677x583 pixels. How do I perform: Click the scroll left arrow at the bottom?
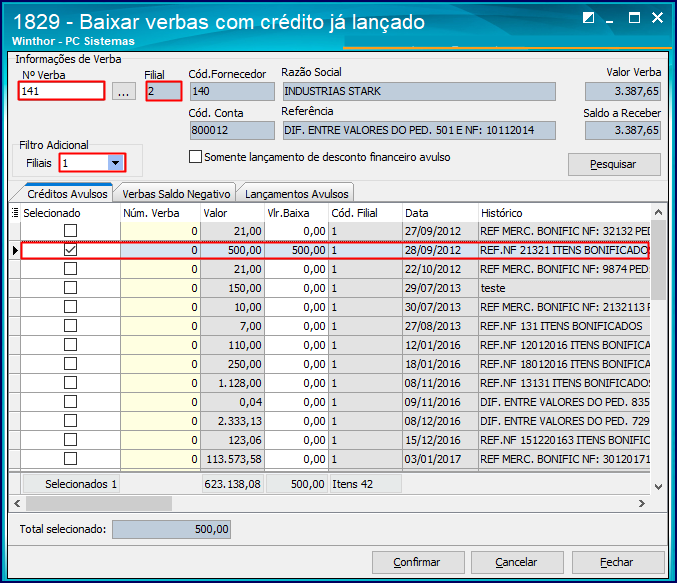(x=17, y=503)
